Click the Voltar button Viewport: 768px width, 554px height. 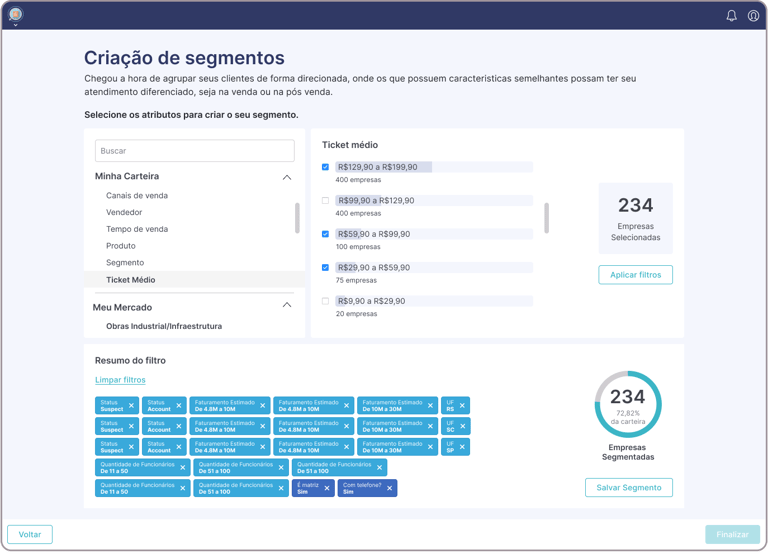tap(30, 534)
